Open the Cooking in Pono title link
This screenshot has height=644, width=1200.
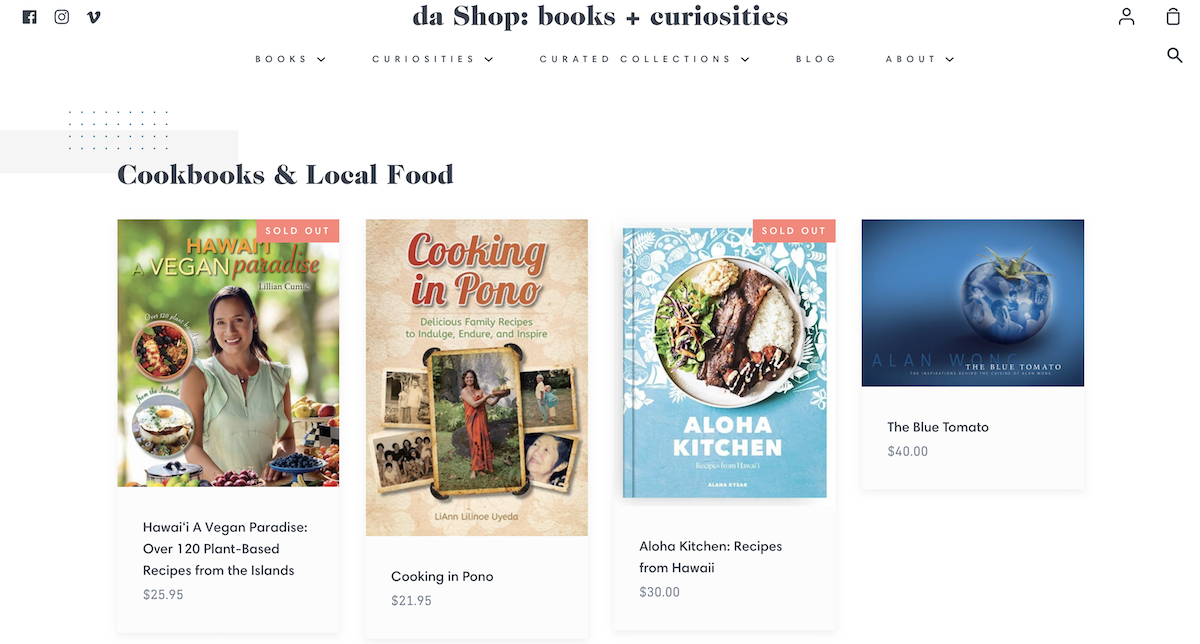point(442,576)
